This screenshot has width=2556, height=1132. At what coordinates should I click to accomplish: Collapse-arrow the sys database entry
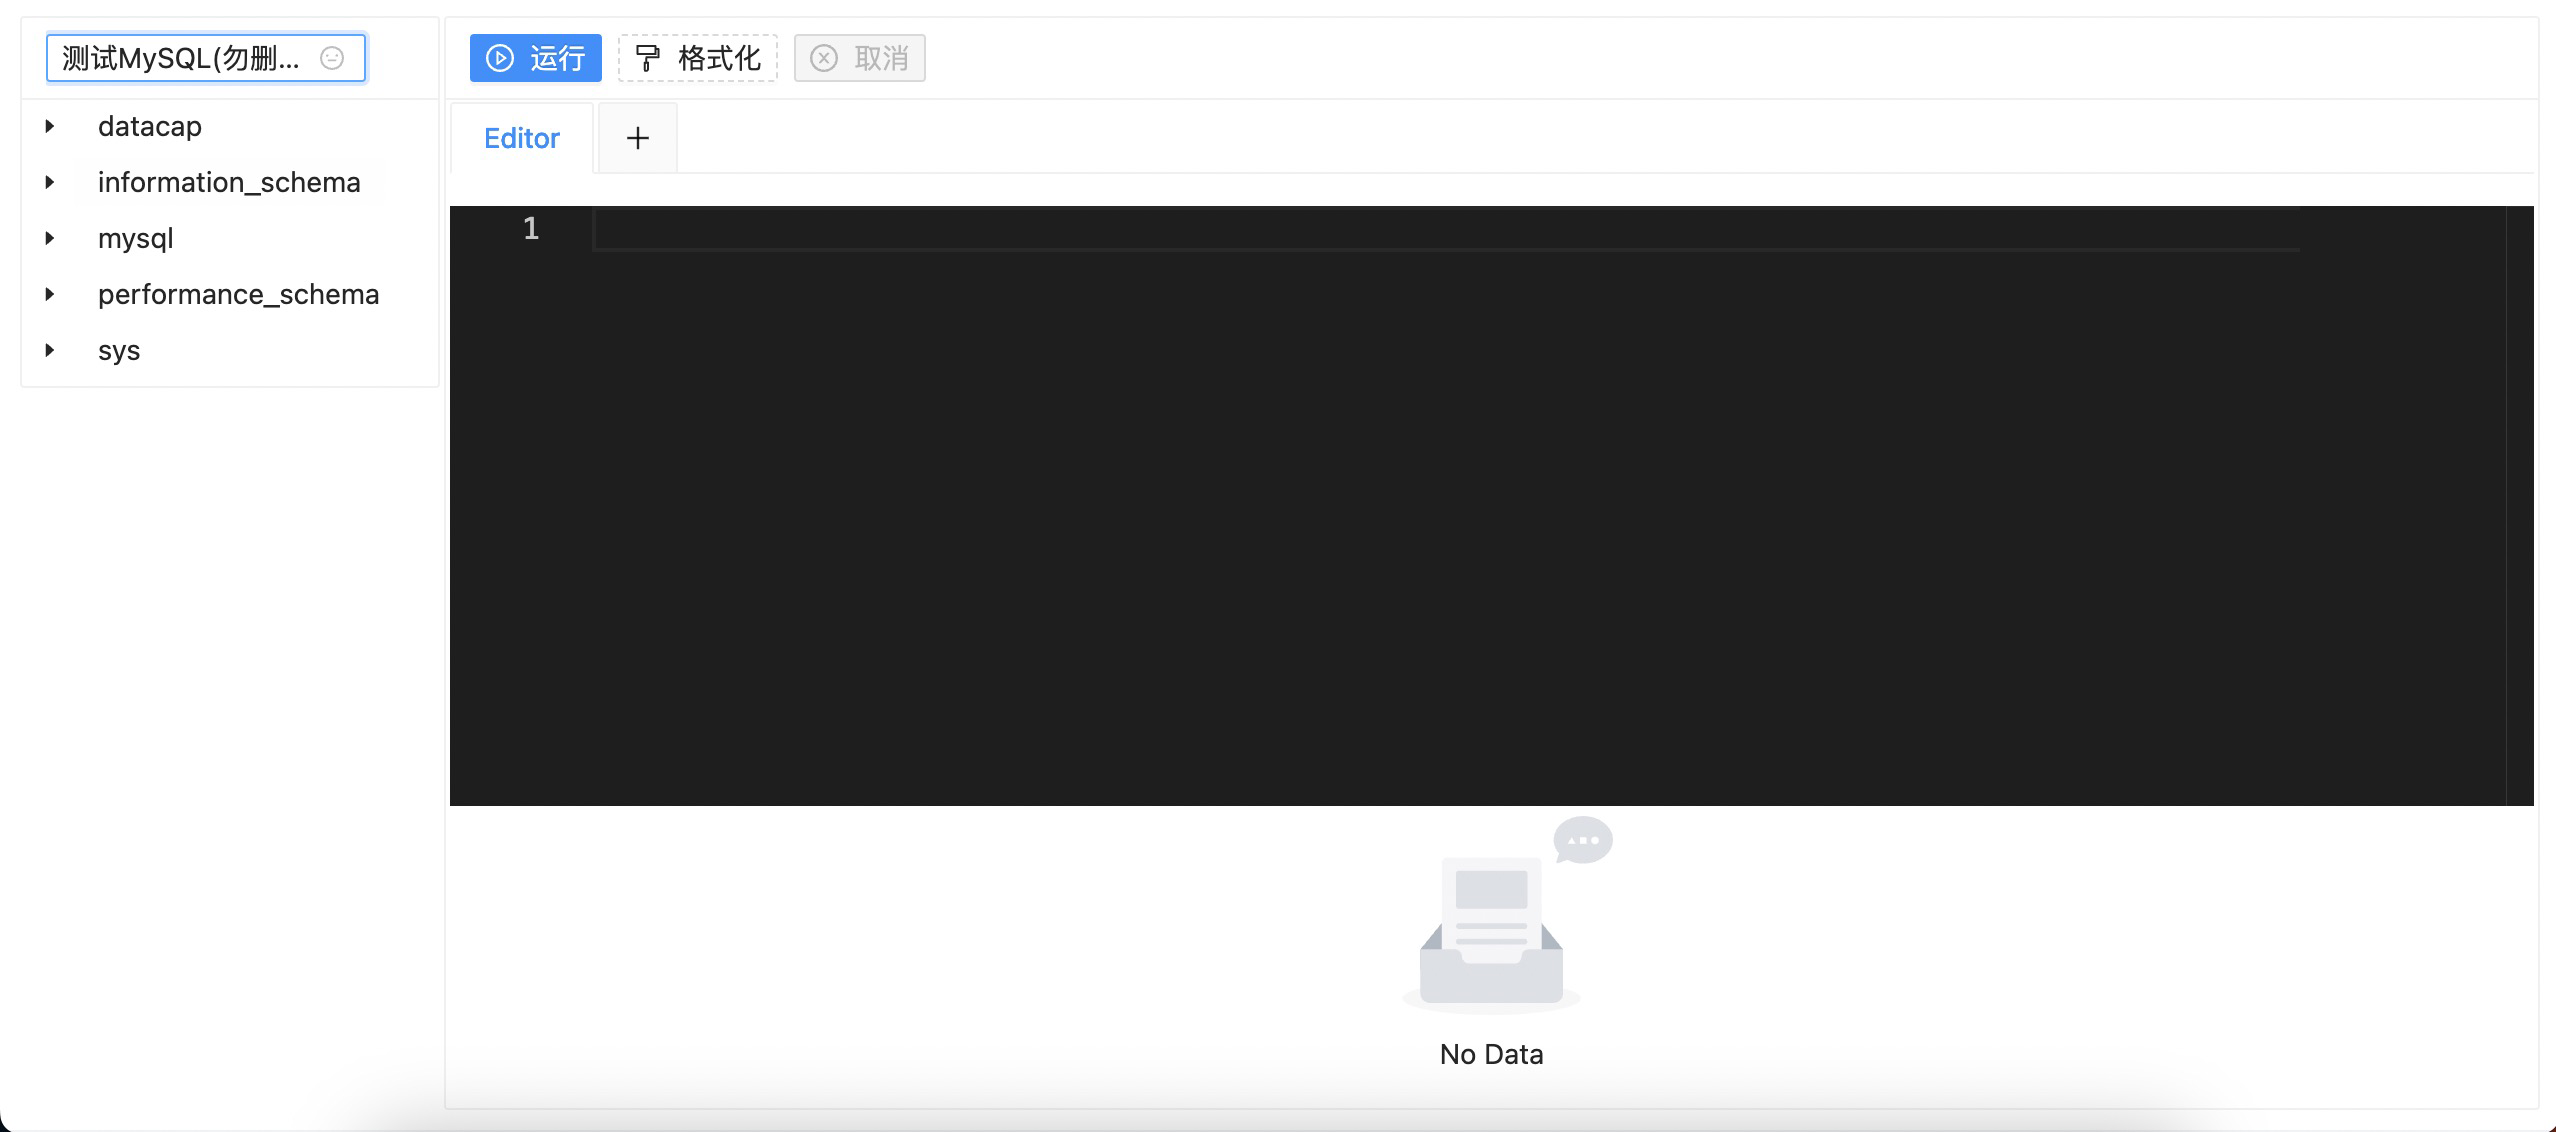pos(50,349)
